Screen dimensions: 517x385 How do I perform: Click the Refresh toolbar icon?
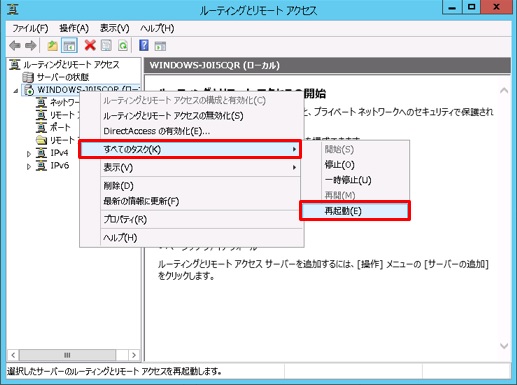(x=123, y=45)
